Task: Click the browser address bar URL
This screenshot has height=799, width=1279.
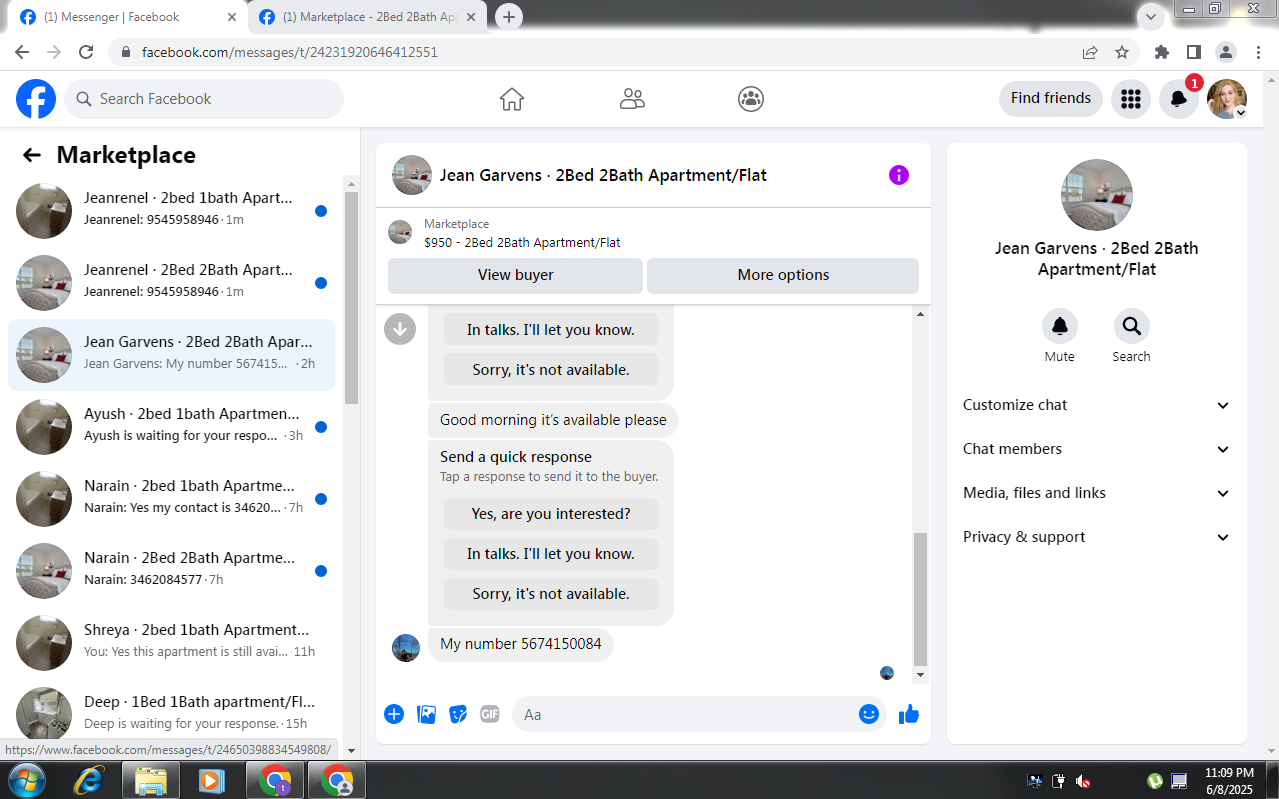Action: (x=290, y=52)
